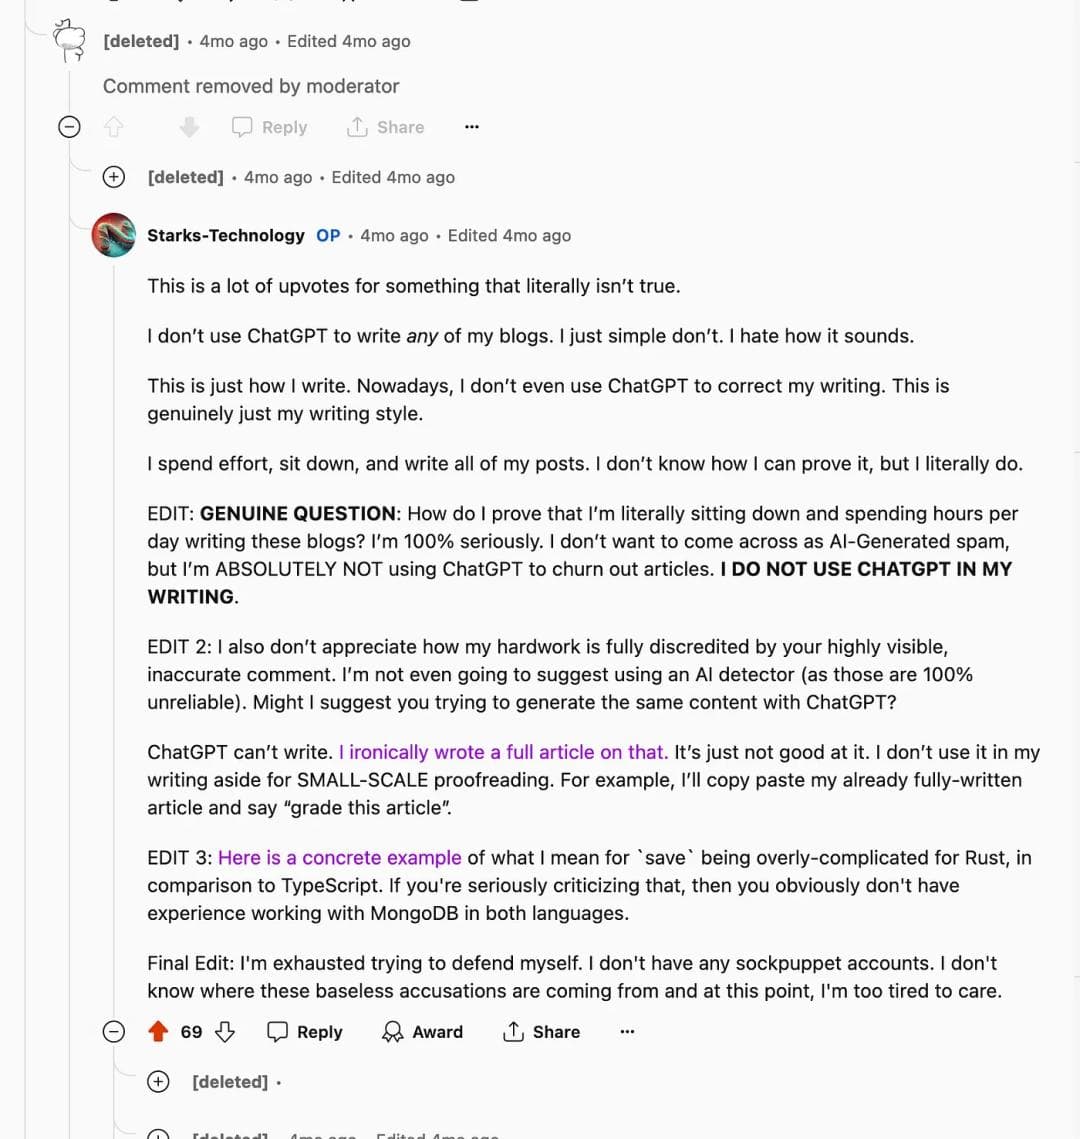Follow the 'Here is a concrete example' link

tap(340, 858)
